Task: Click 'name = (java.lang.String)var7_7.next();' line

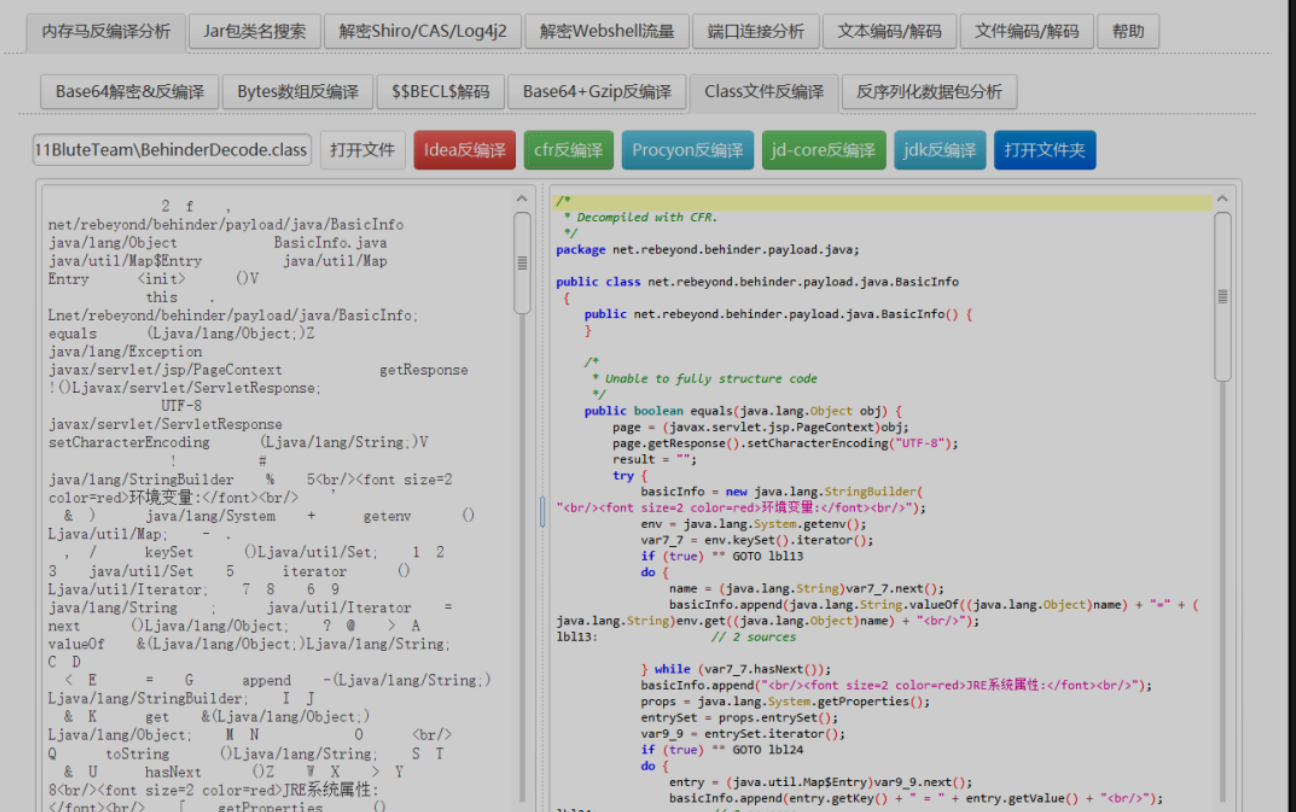Action: click(x=806, y=588)
